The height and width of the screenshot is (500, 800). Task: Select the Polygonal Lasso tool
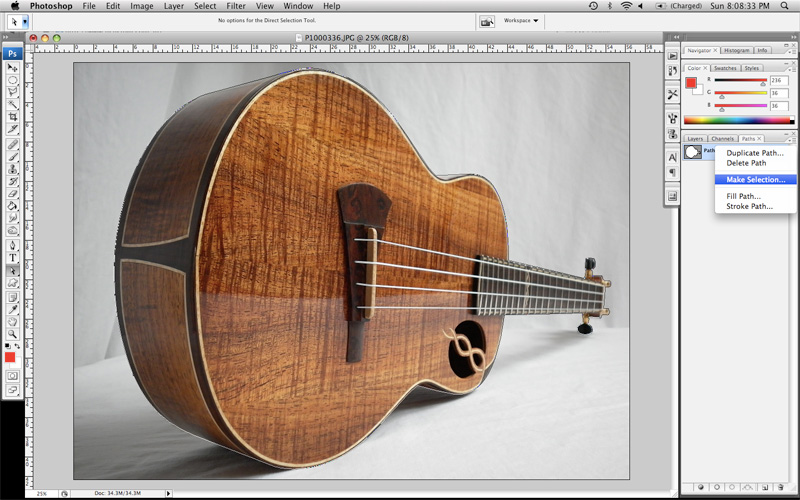click(13, 92)
